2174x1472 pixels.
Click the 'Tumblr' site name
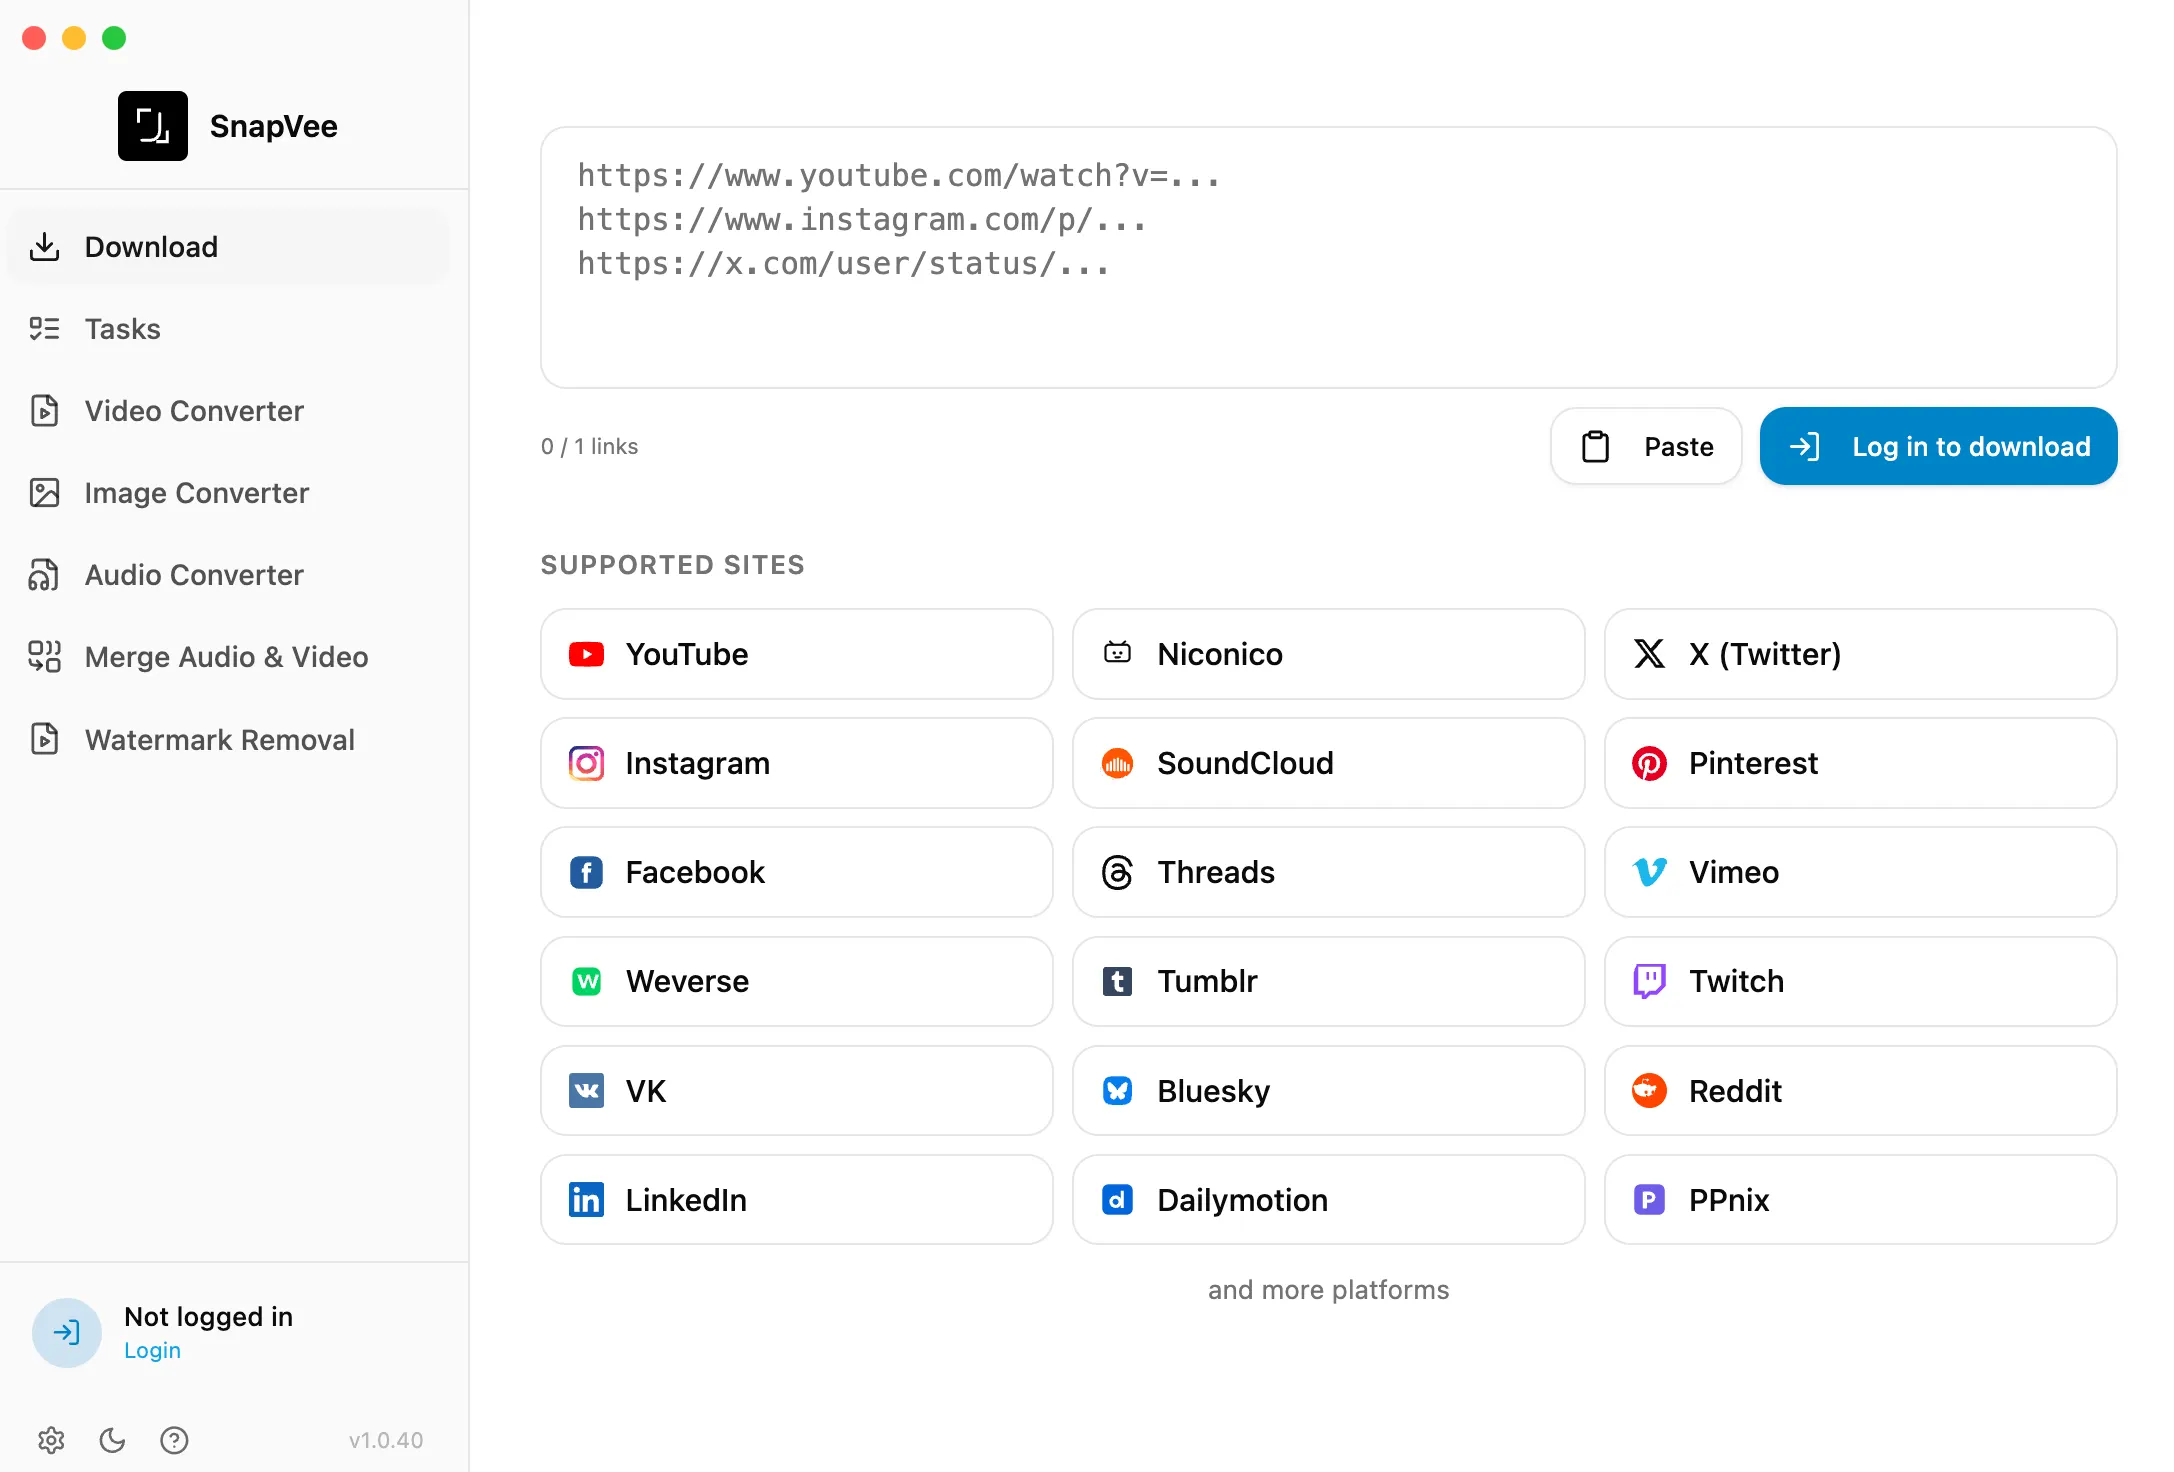tap(1207, 981)
